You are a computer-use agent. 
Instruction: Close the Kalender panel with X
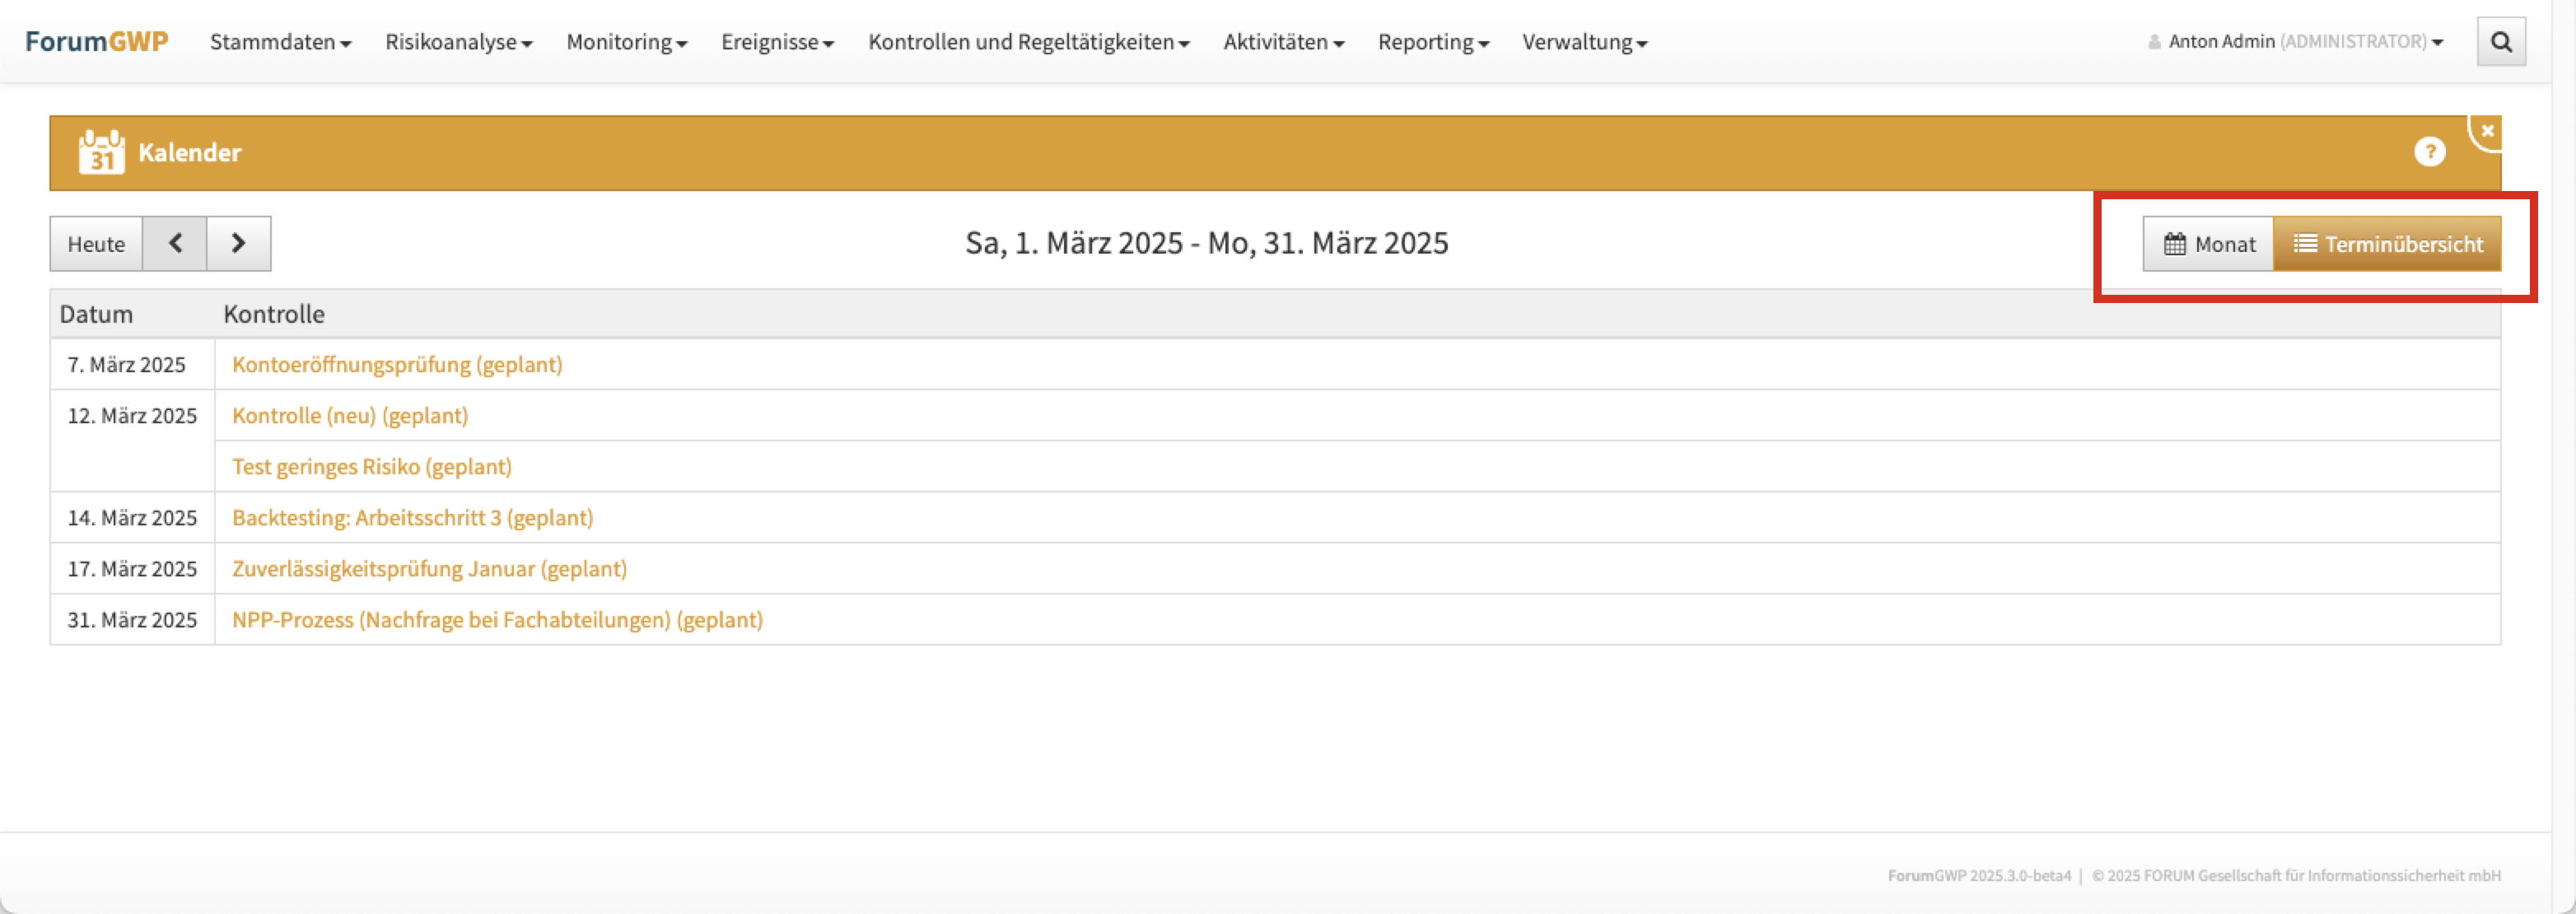tap(2487, 131)
